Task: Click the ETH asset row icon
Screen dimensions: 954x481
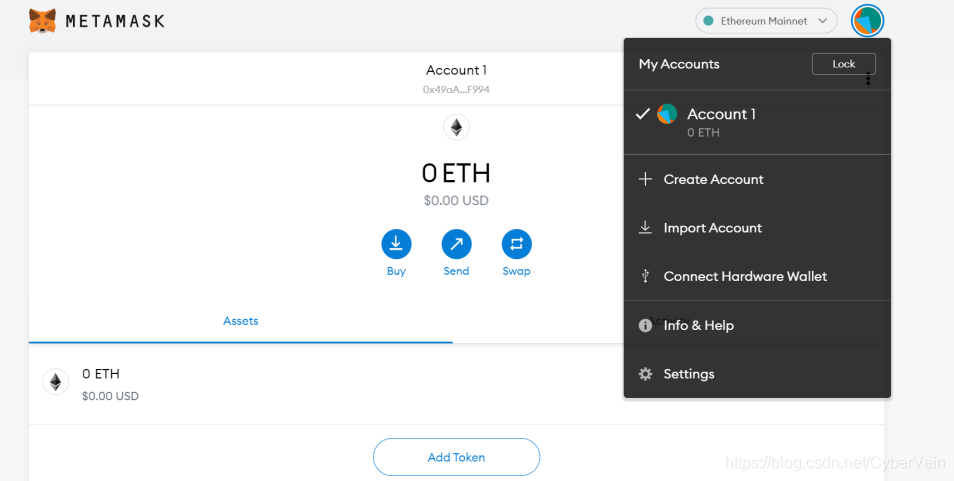Action: (x=55, y=382)
